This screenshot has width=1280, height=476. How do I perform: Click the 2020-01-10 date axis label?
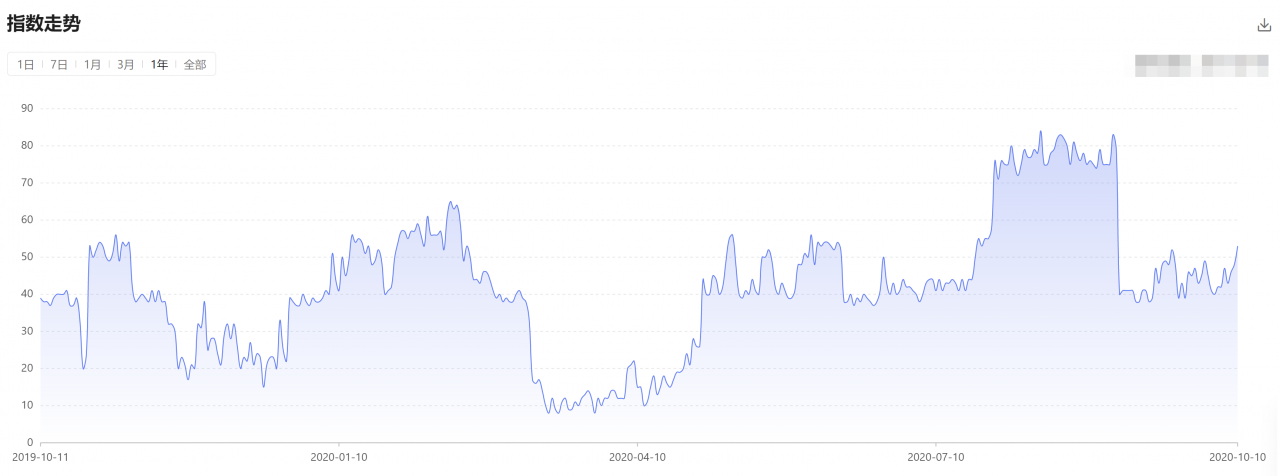coord(339,457)
